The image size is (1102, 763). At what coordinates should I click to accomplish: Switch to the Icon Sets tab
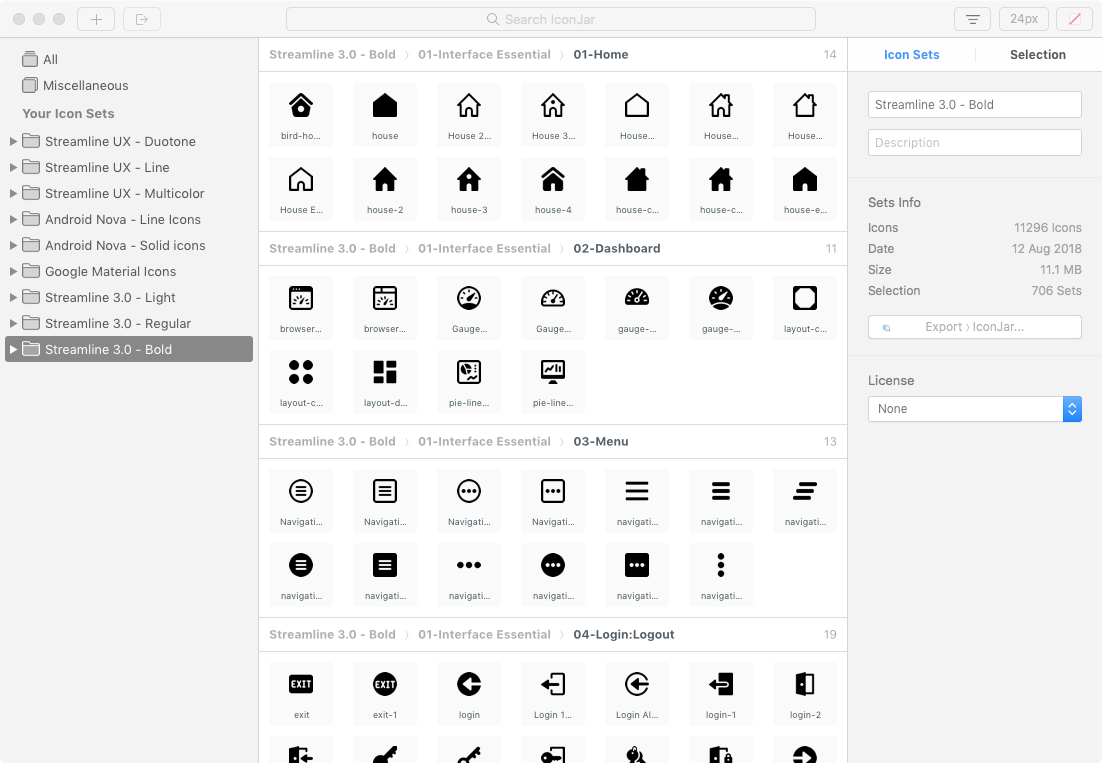click(912, 55)
